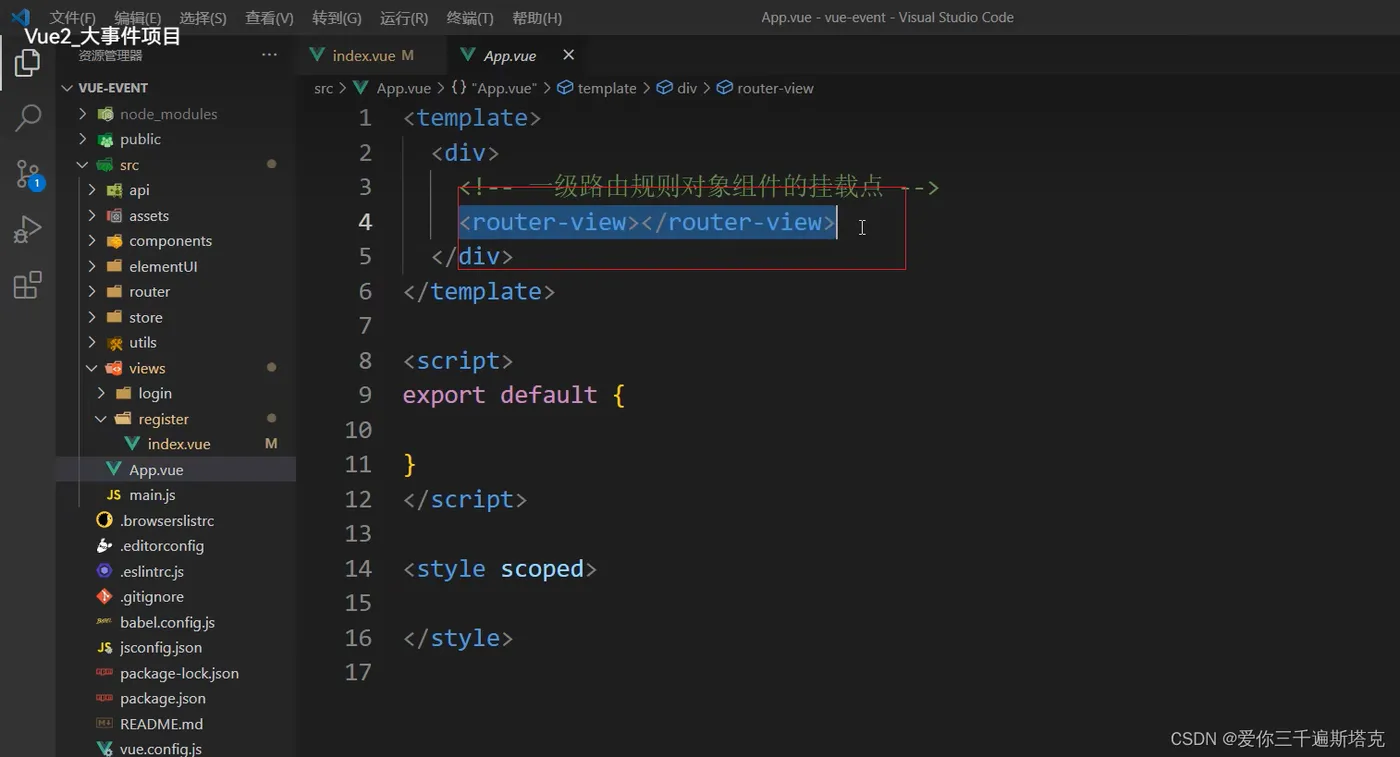
Task: Open the .eslintrc.js file
Action: pos(176,572)
